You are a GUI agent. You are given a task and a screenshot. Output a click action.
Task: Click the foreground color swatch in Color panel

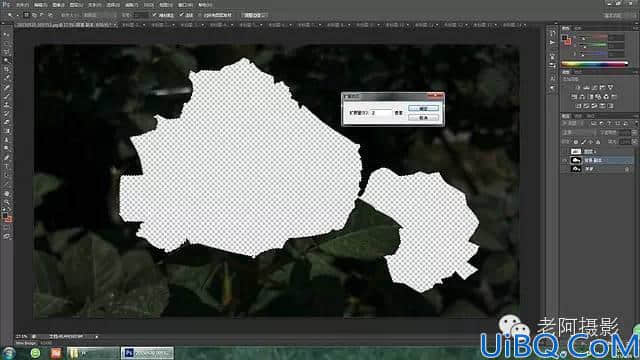coord(564,38)
